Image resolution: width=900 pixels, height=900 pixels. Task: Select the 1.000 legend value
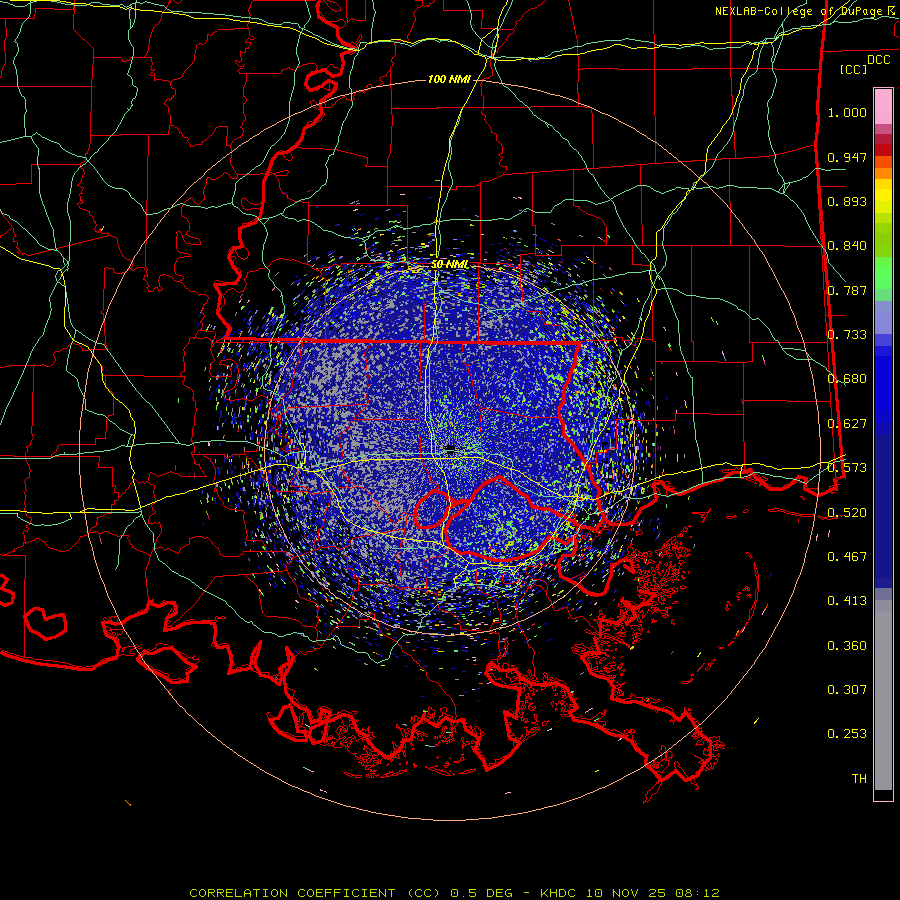[x=847, y=112]
